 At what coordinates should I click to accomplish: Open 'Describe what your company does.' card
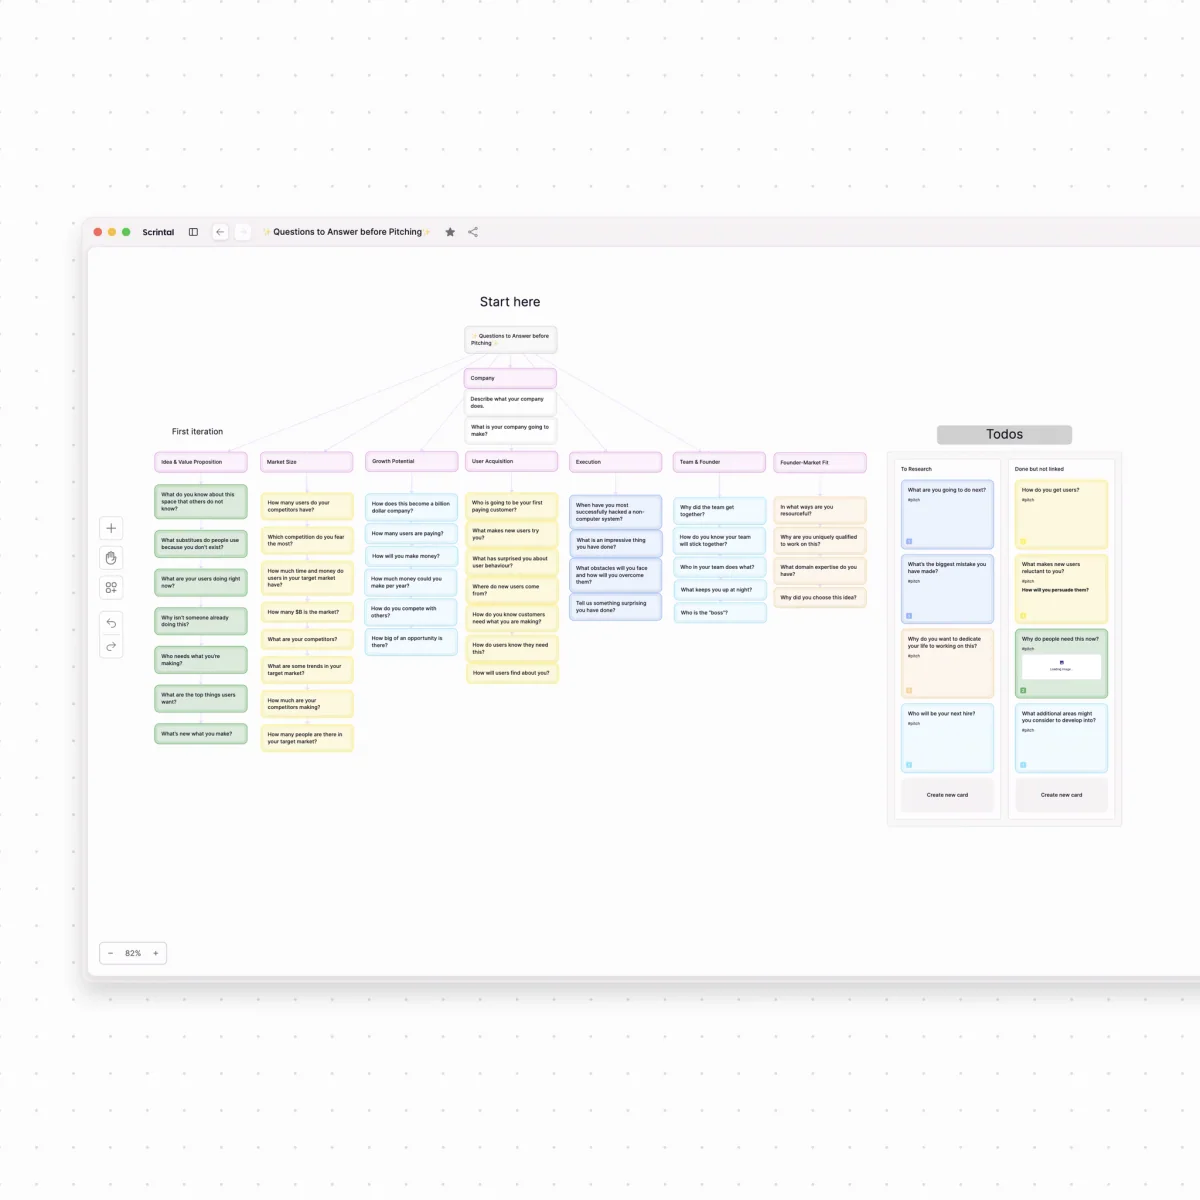coord(510,402)
